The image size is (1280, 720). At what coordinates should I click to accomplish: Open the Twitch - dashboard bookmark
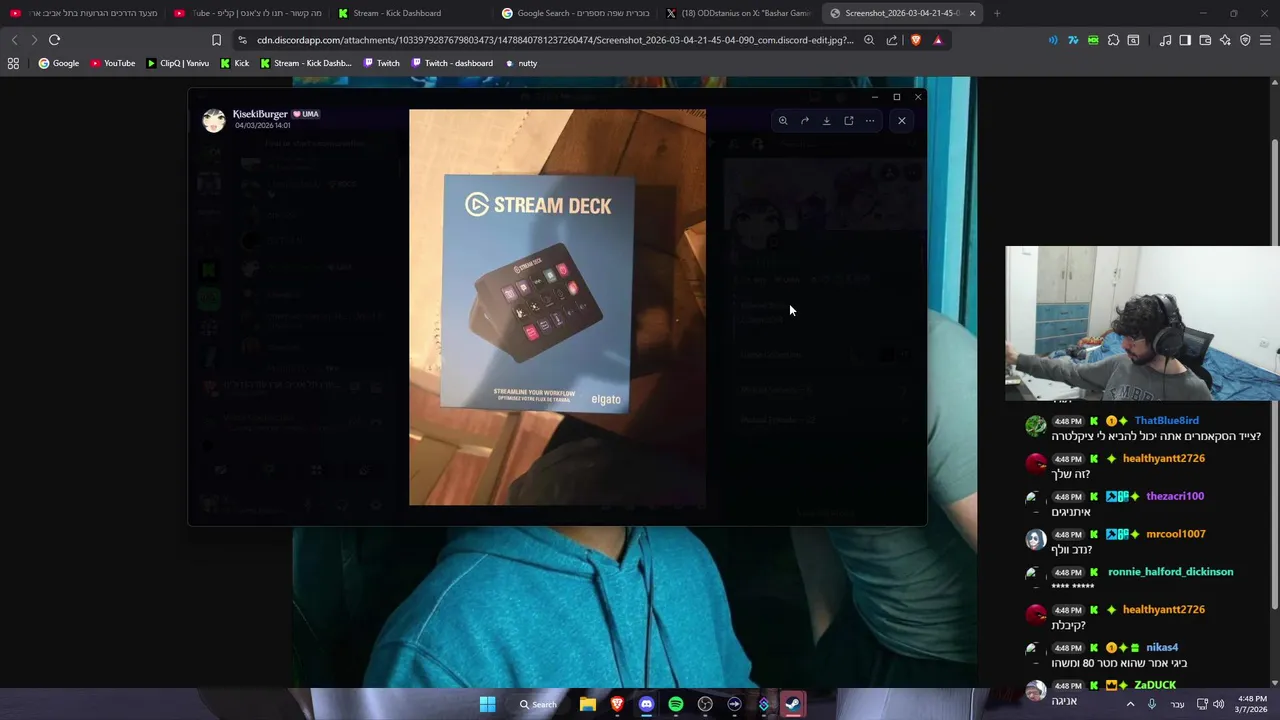tap(452, 63)
